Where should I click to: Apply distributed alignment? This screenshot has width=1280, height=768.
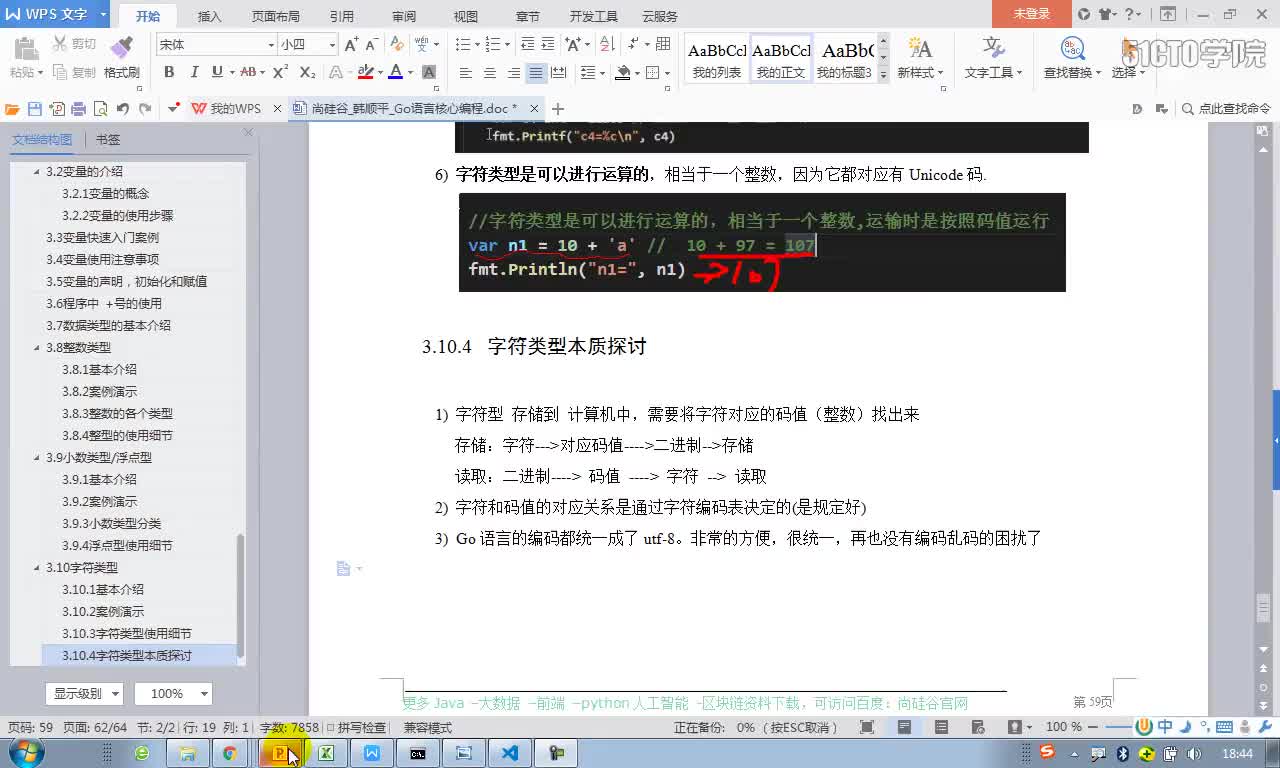[x=559, y=73]
